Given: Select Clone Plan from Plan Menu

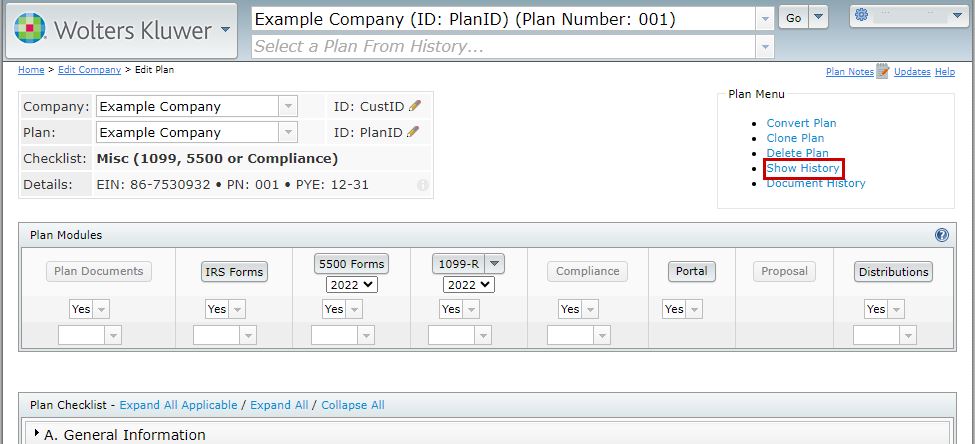Looking at the screenshot, I should pyautogui.click(x=795, y=138).
